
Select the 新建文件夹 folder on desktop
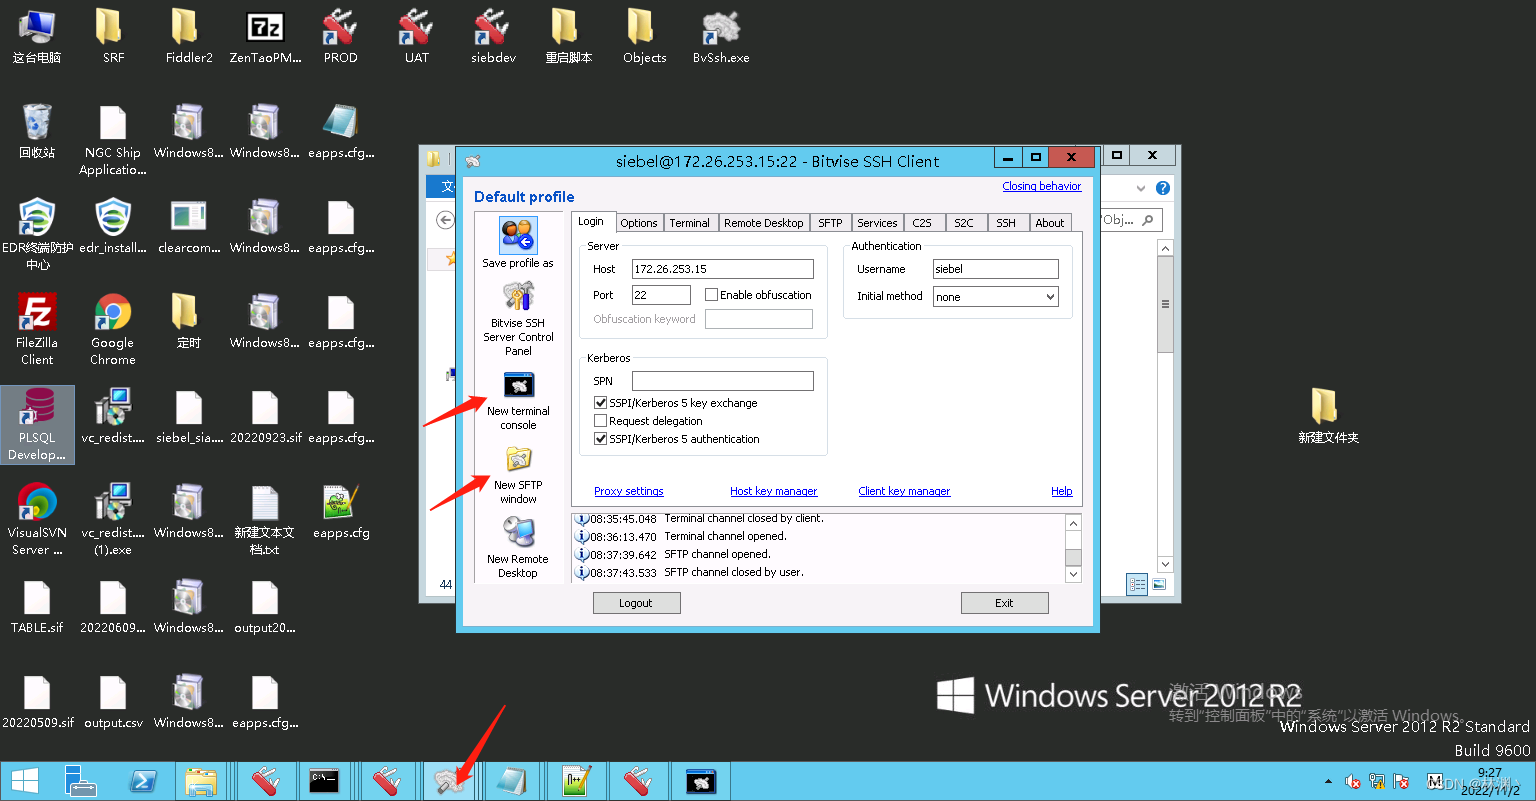[1328, 416]
